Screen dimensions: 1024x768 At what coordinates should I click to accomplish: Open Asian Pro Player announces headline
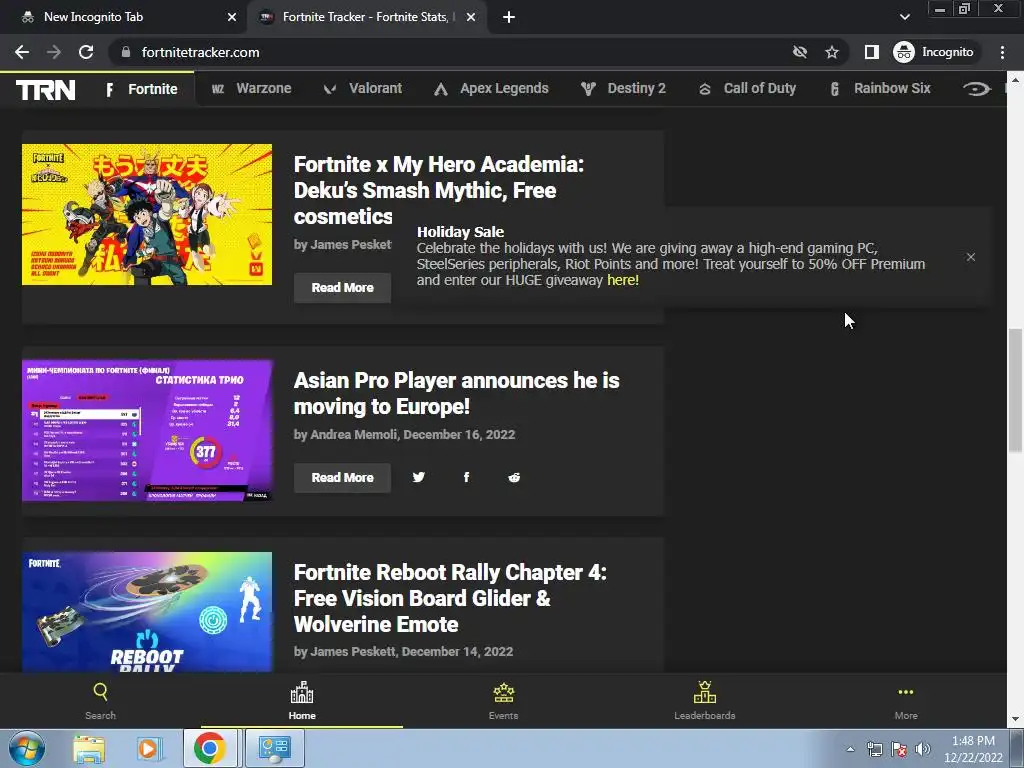[x=456, y=393]
